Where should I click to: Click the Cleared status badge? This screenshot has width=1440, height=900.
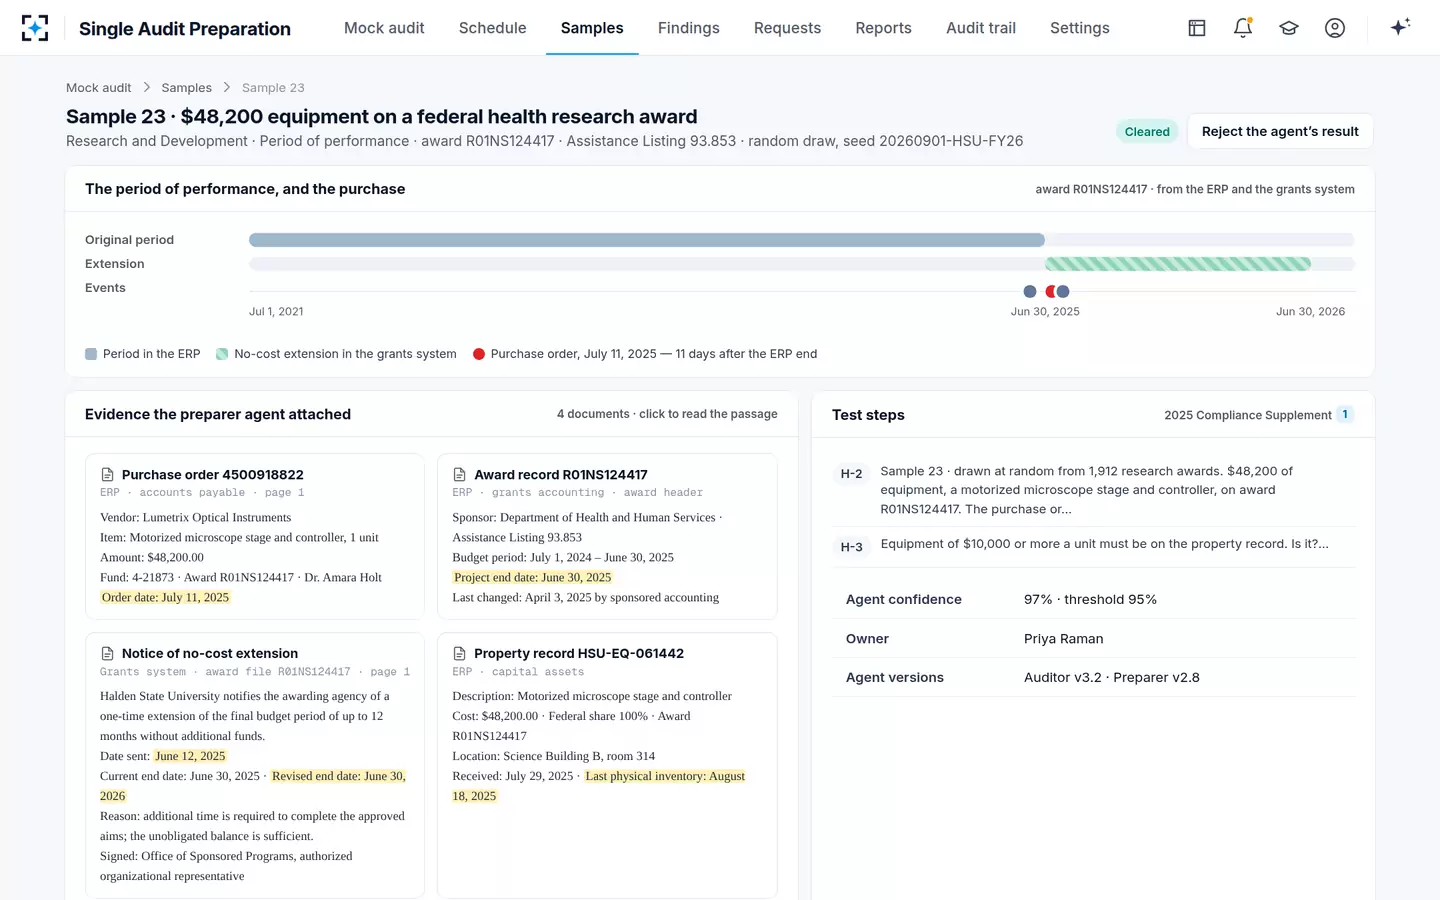tap(1147, 132)
